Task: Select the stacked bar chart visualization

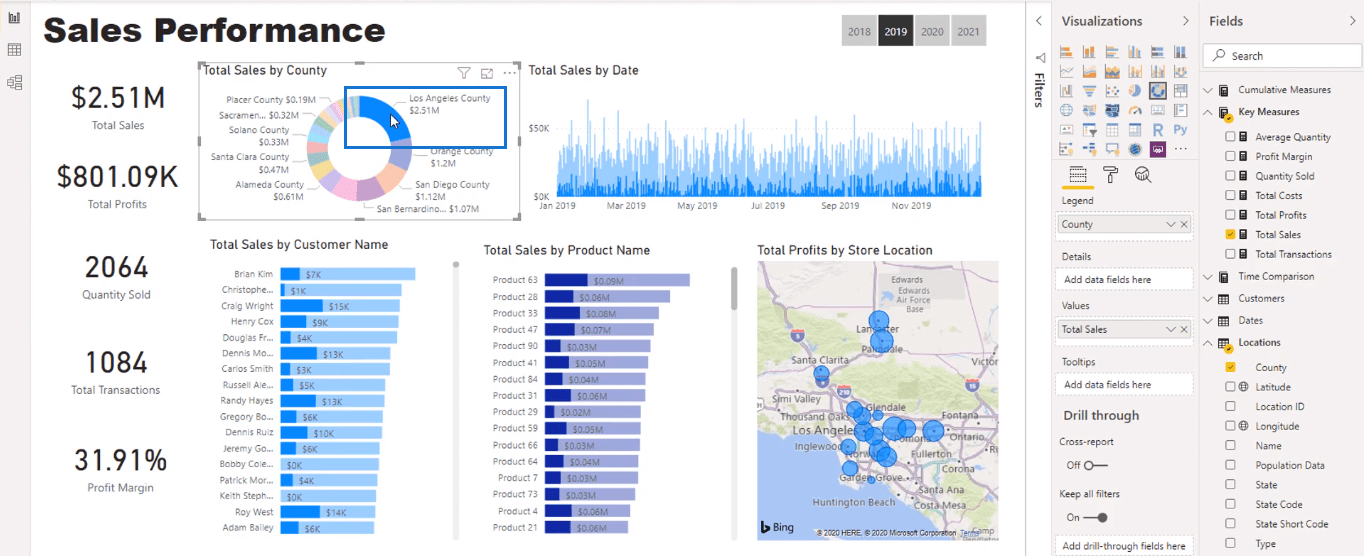Action: (x=1066, y=52)
